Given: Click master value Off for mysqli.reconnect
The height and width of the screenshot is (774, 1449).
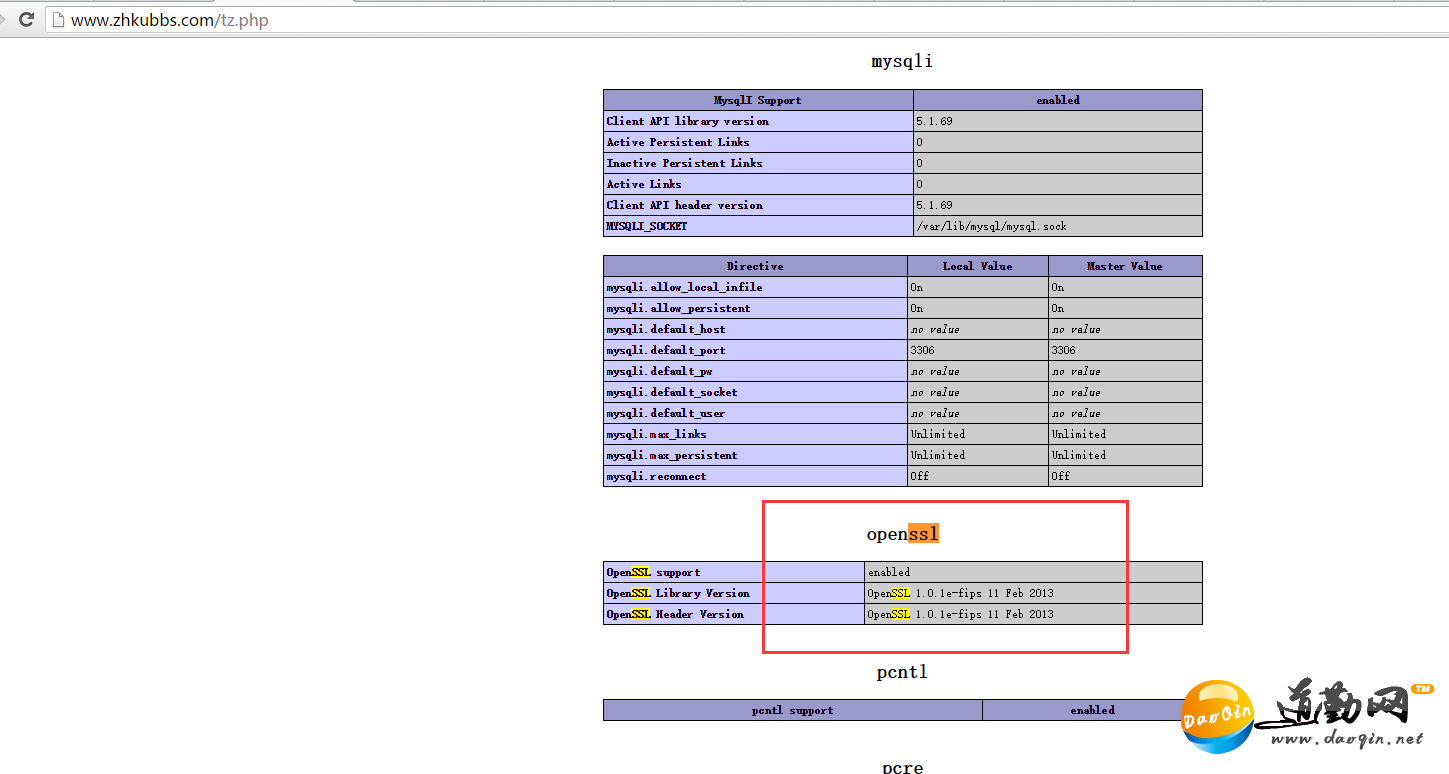Looking at the screenshot, I should click(x=1061, y=476).
